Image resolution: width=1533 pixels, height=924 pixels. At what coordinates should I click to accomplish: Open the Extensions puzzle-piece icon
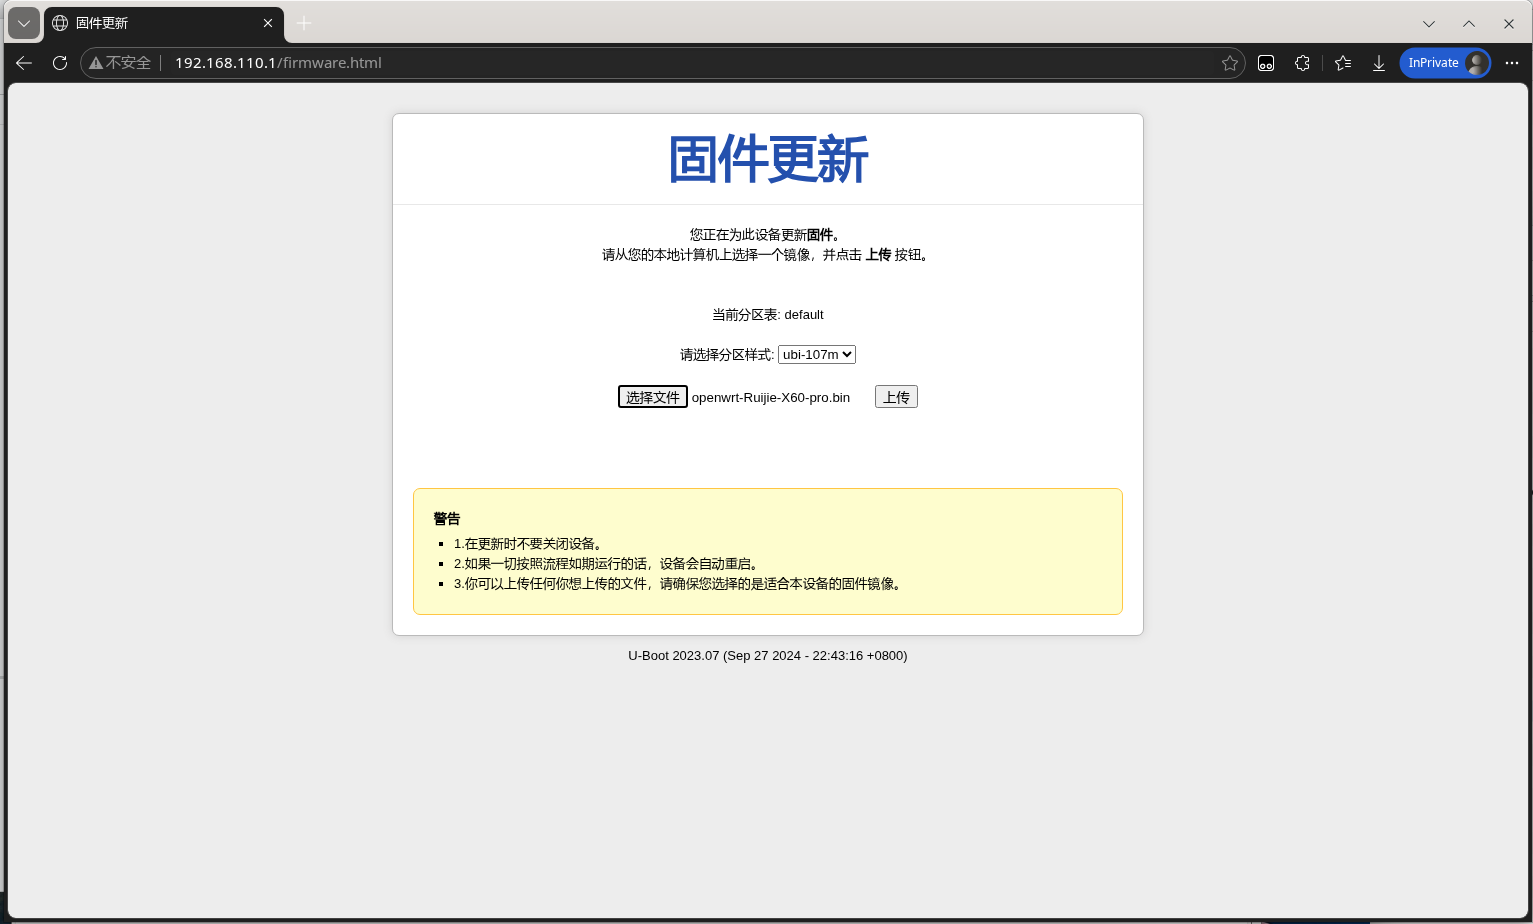[x=1302, y=63]
